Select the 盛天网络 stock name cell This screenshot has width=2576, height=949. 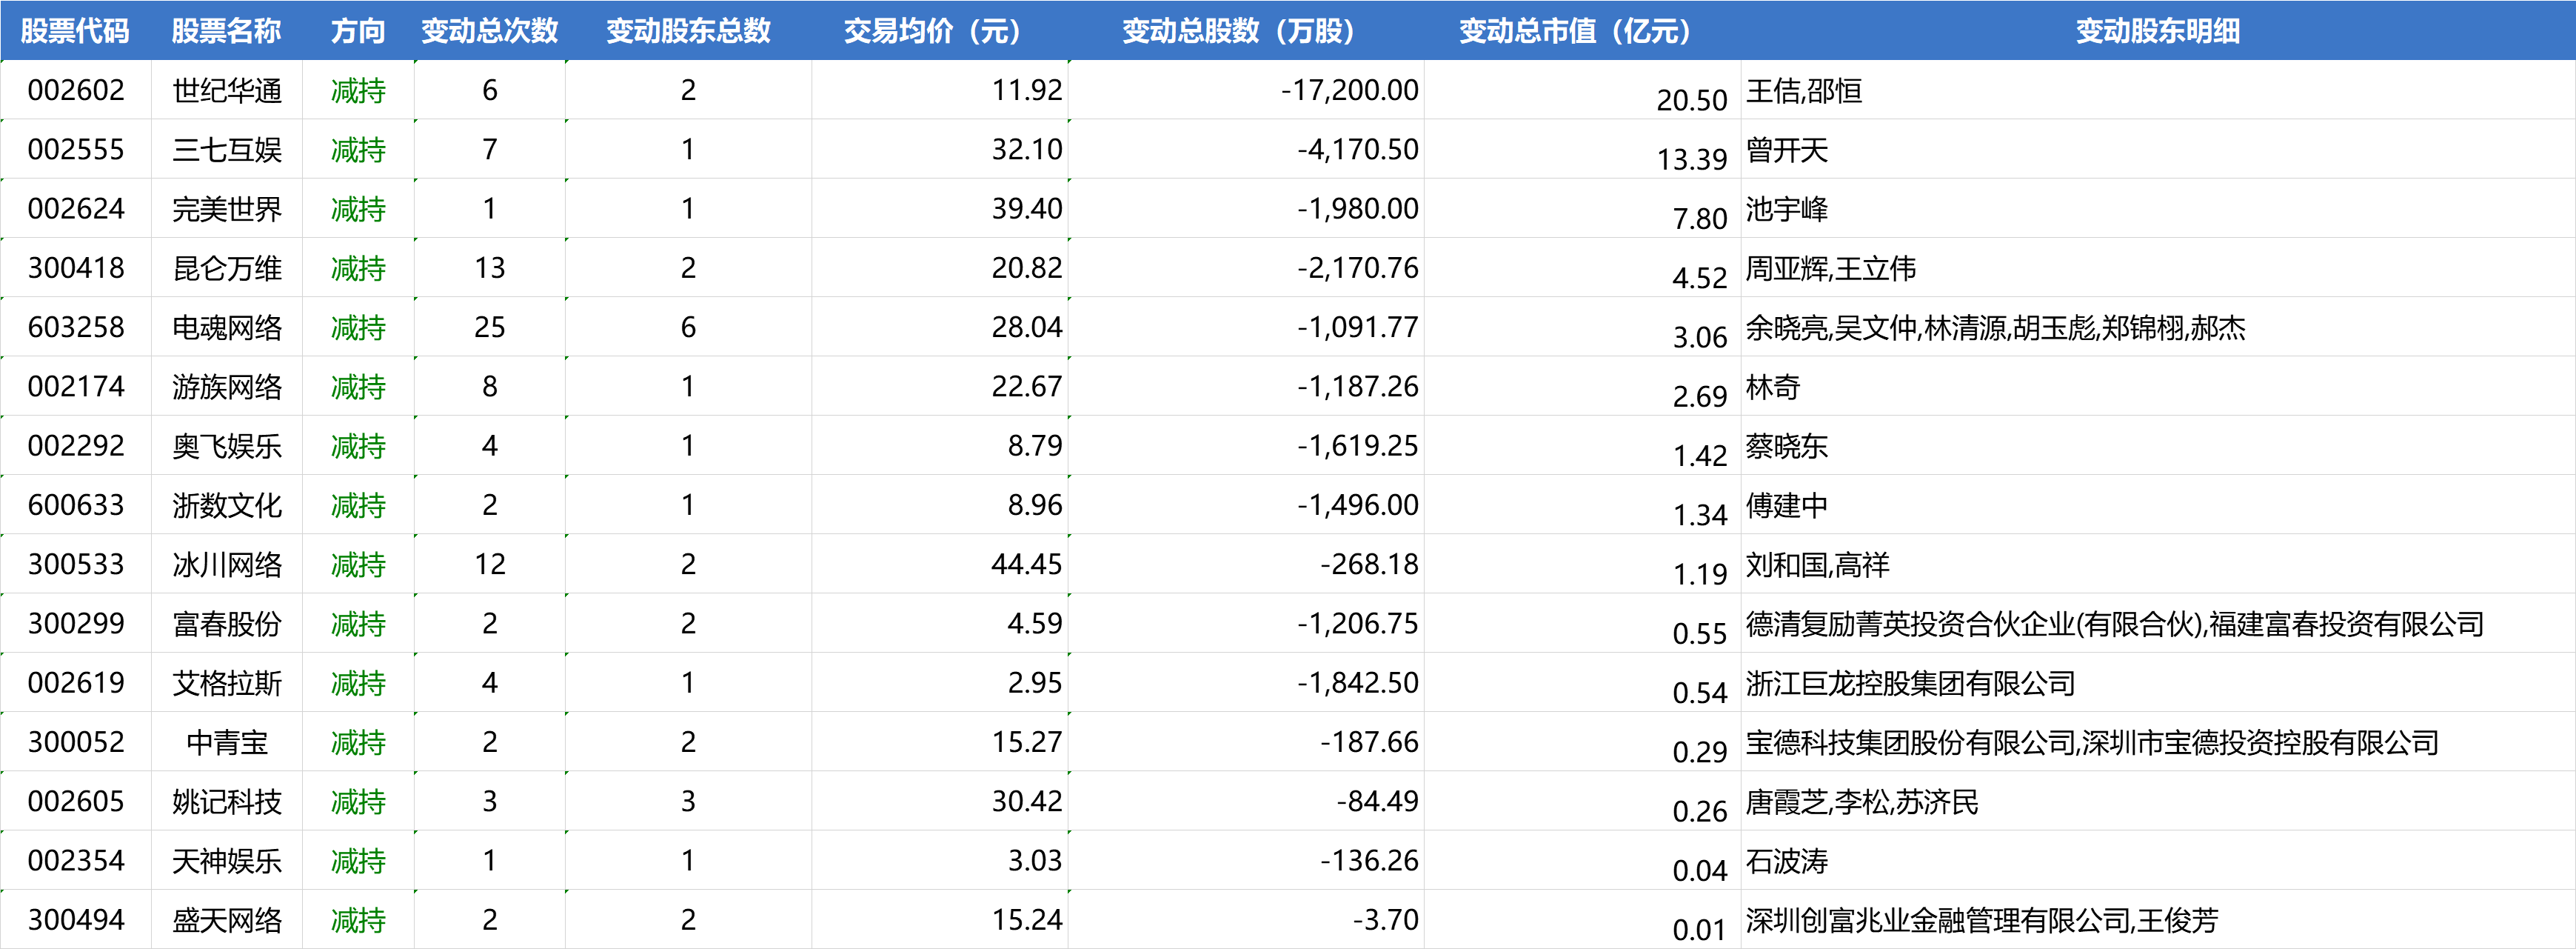[x=227, y=920]
